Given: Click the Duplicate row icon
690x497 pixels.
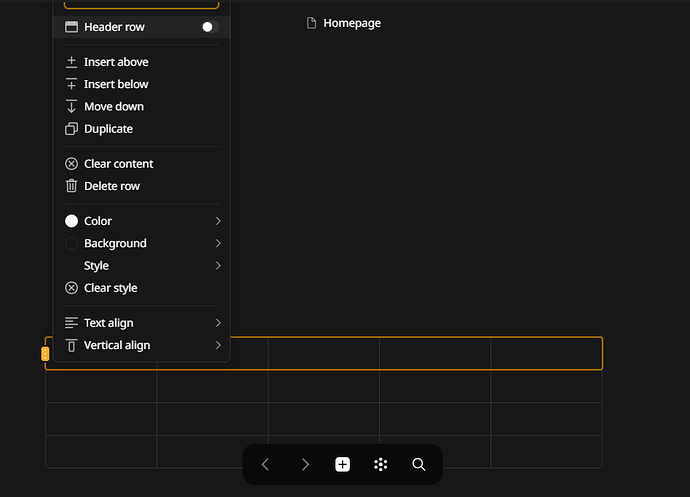Looking at the screenshot, I should [x=71, y=129].
